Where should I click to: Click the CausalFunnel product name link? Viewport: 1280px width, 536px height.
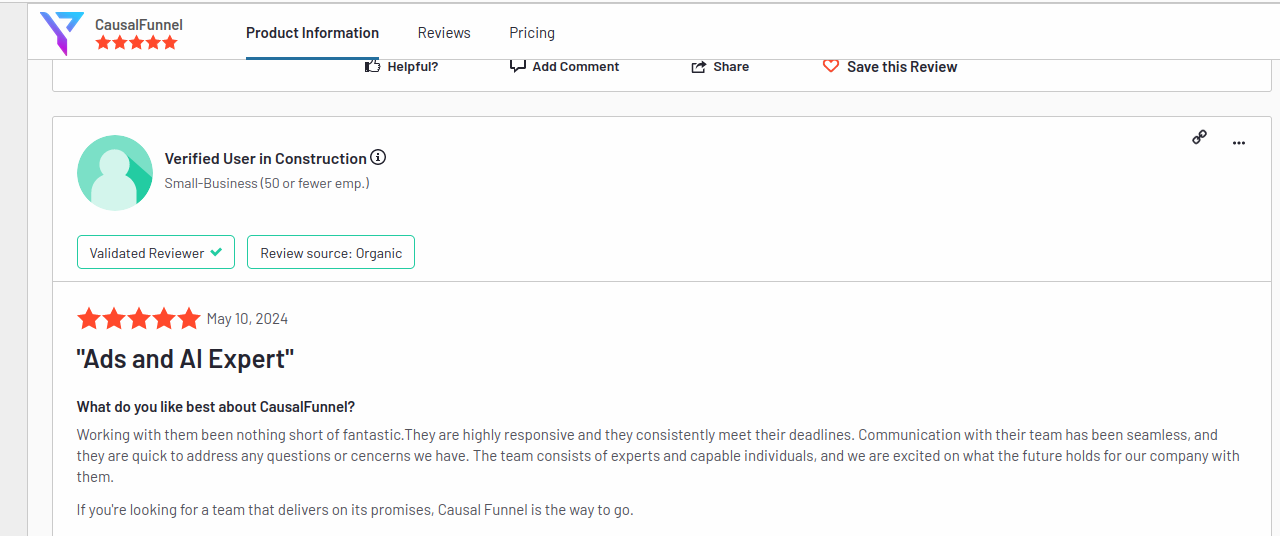click(139, 24)
